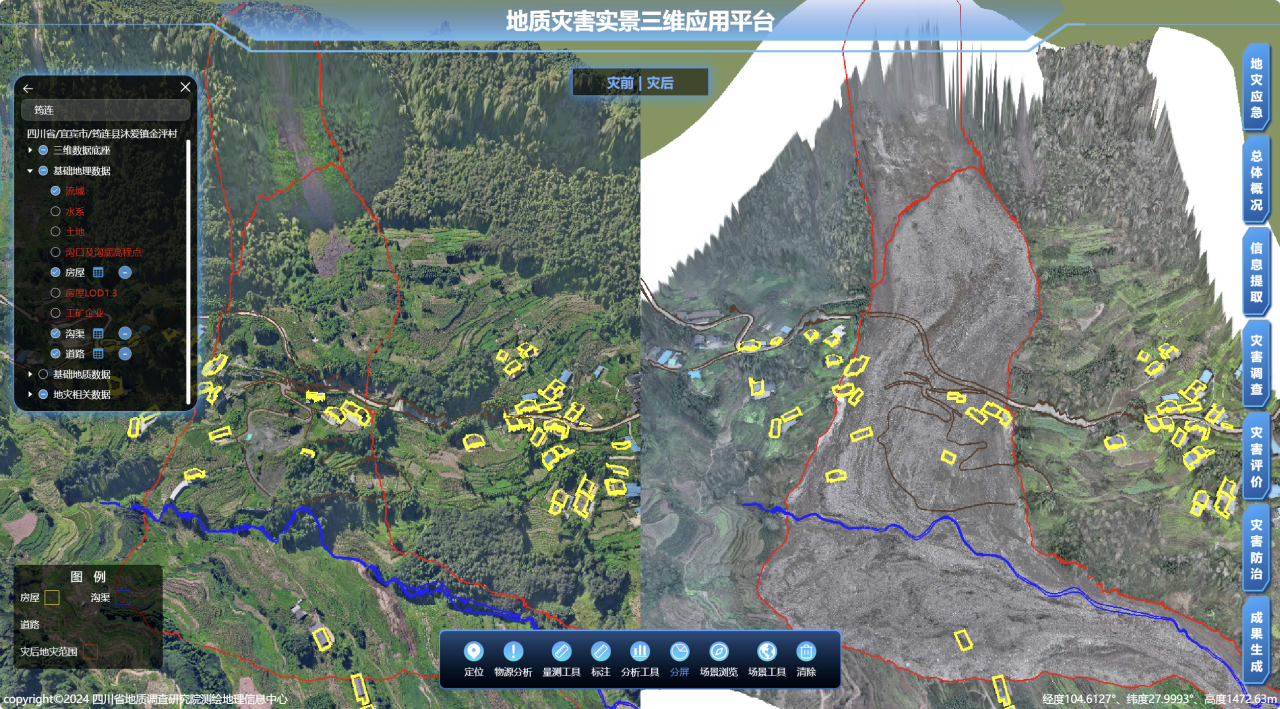
Task: Enable the 工矿企业 layer checkbox
Action: [56, 313]
